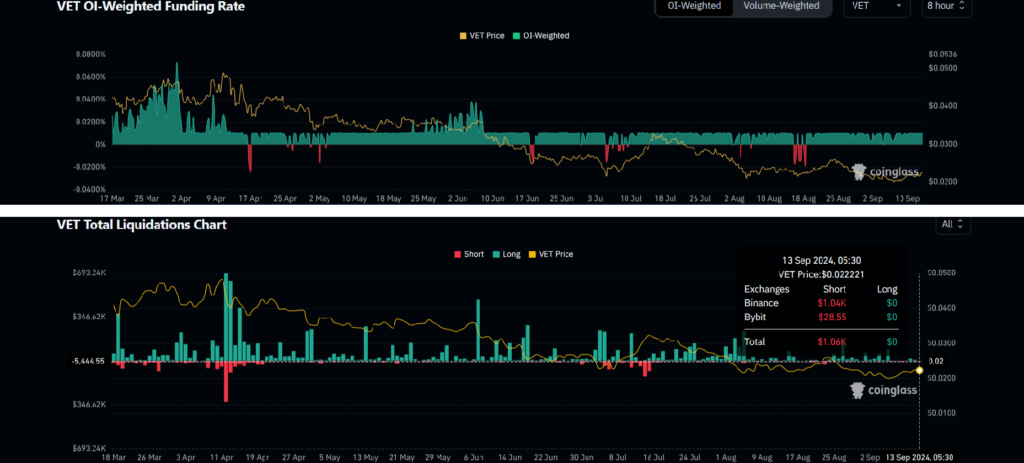Switch to the Volume-Weighted tab
This screenshot has width=1024, height=463.
[782, 6]
